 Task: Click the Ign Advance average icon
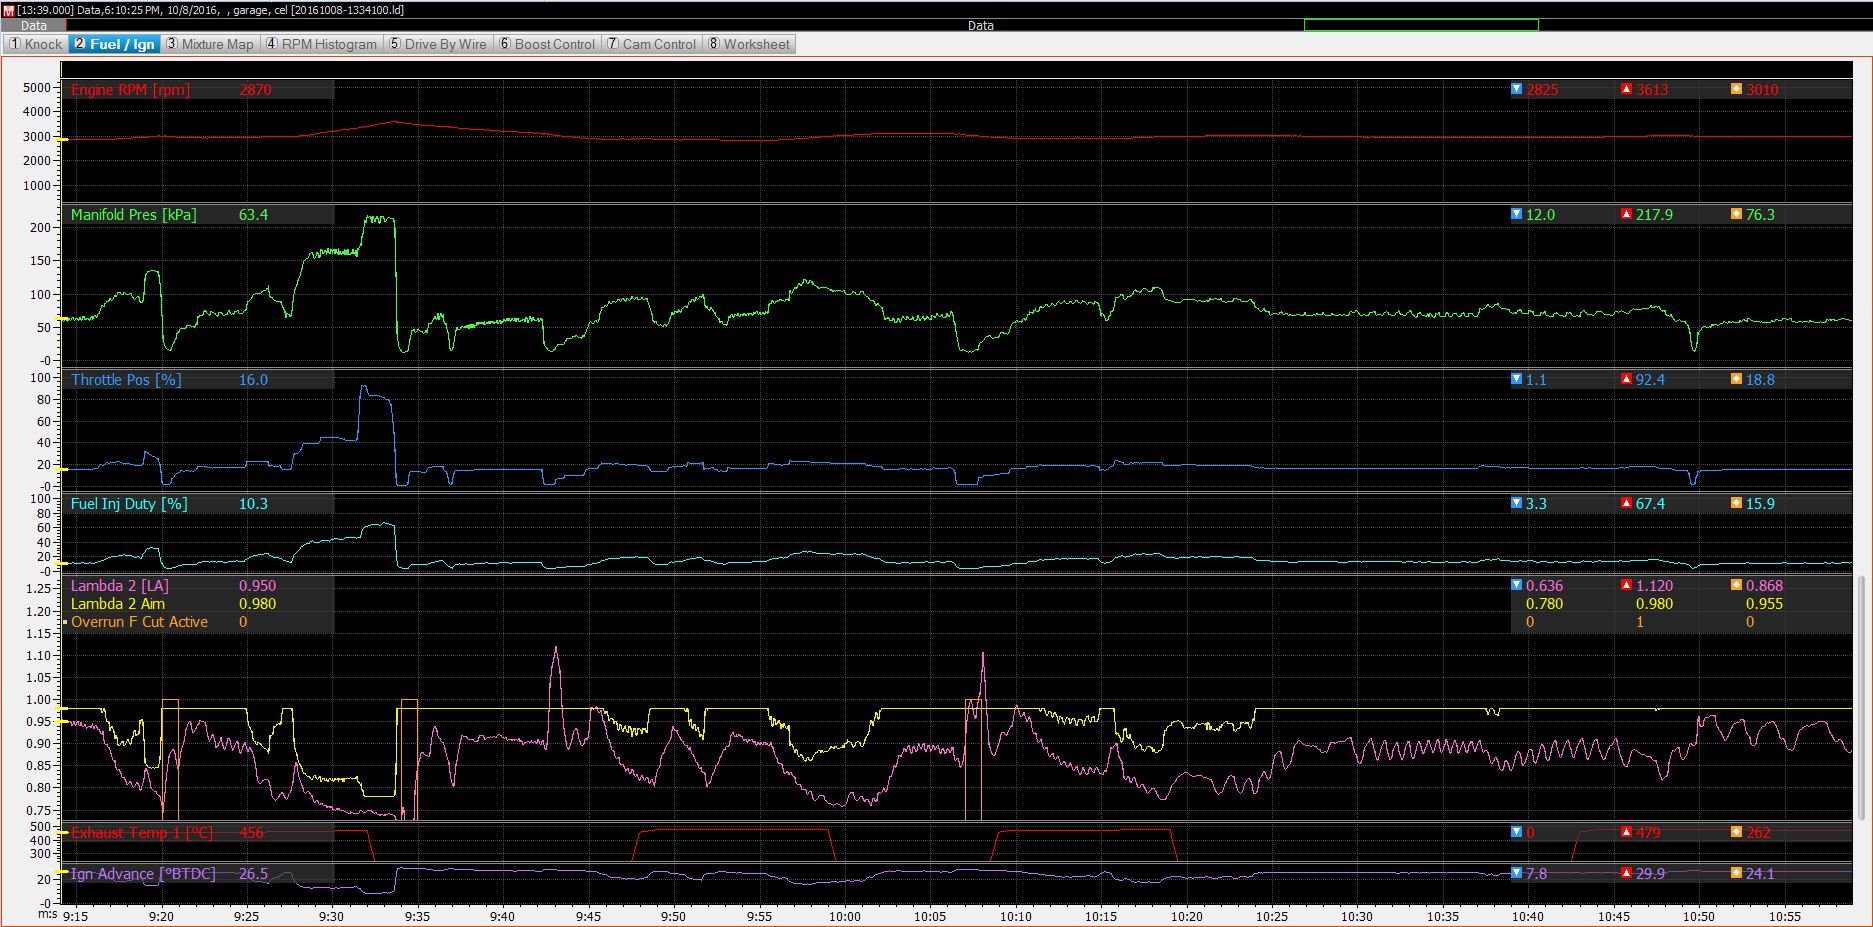[x=1736, y=873]
